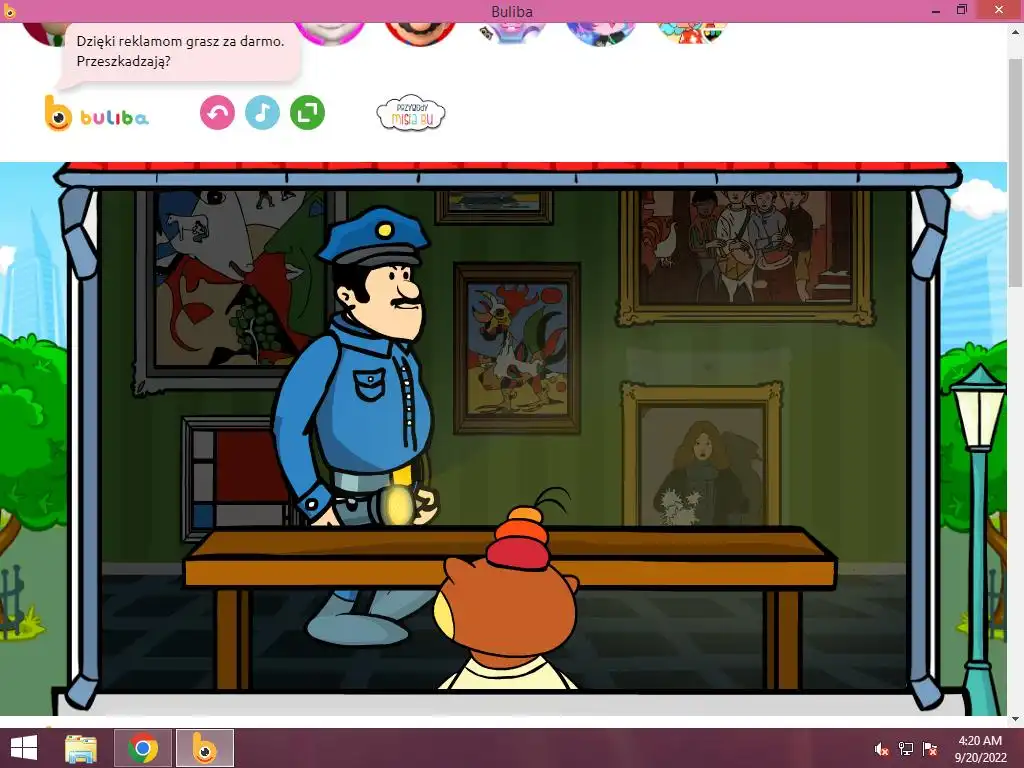Click the small landscape painting near the ceiling
Image resolution: width=1024 pixels, height=768 pixels.
(494, 206)
